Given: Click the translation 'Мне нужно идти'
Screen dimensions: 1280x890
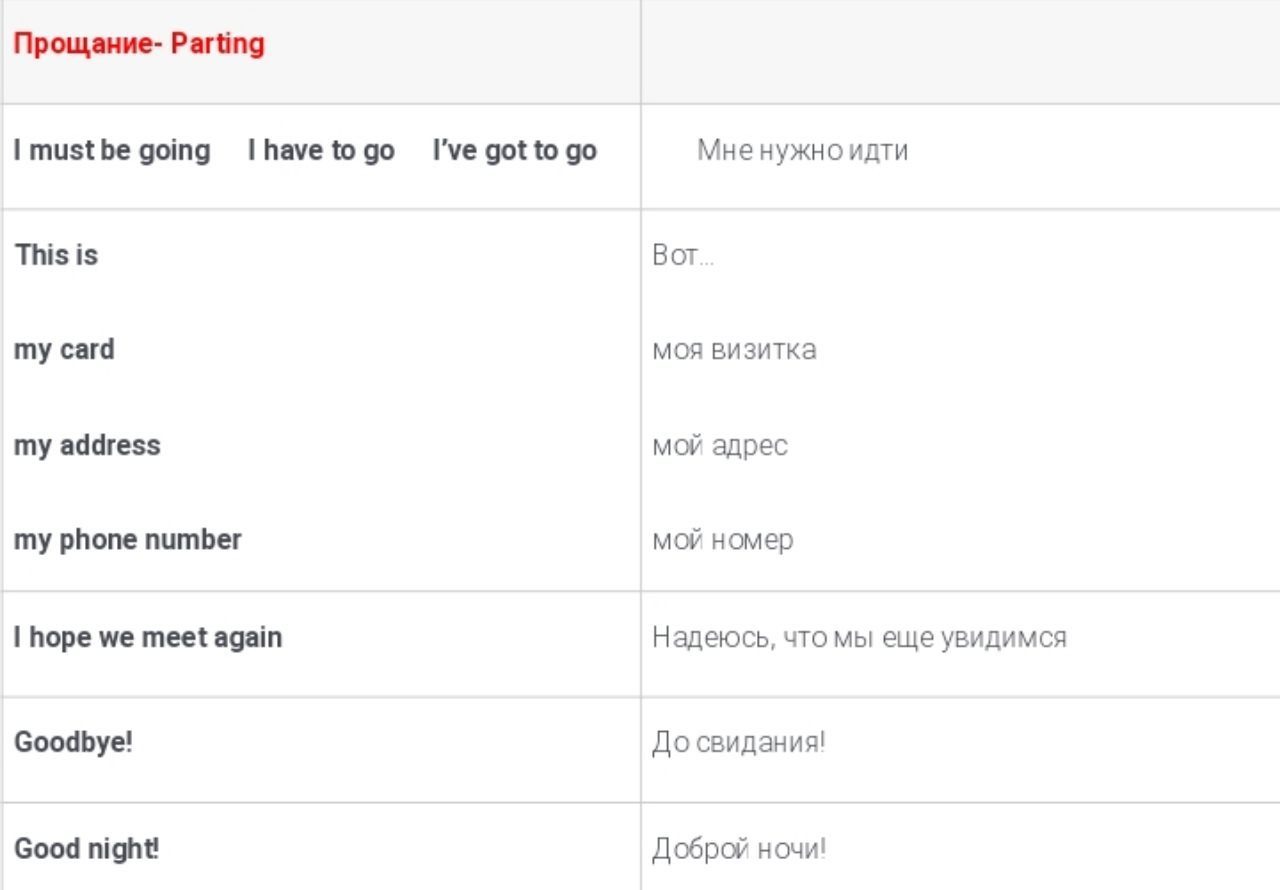Looking at the screenshot, I should coord(802,151).
